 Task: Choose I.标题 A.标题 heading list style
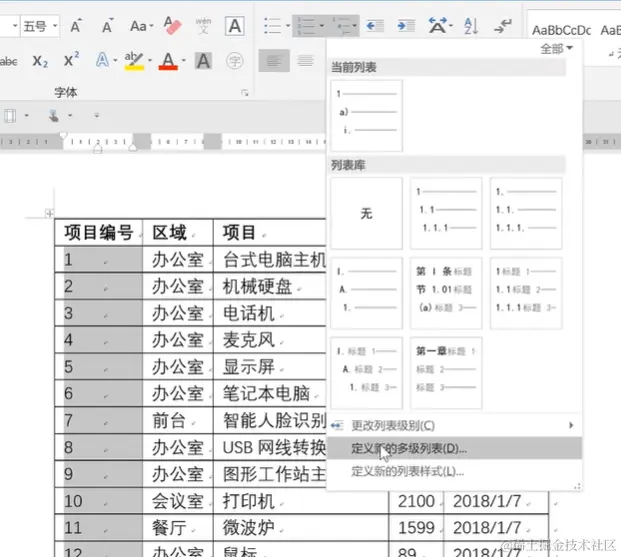[366, 373]
